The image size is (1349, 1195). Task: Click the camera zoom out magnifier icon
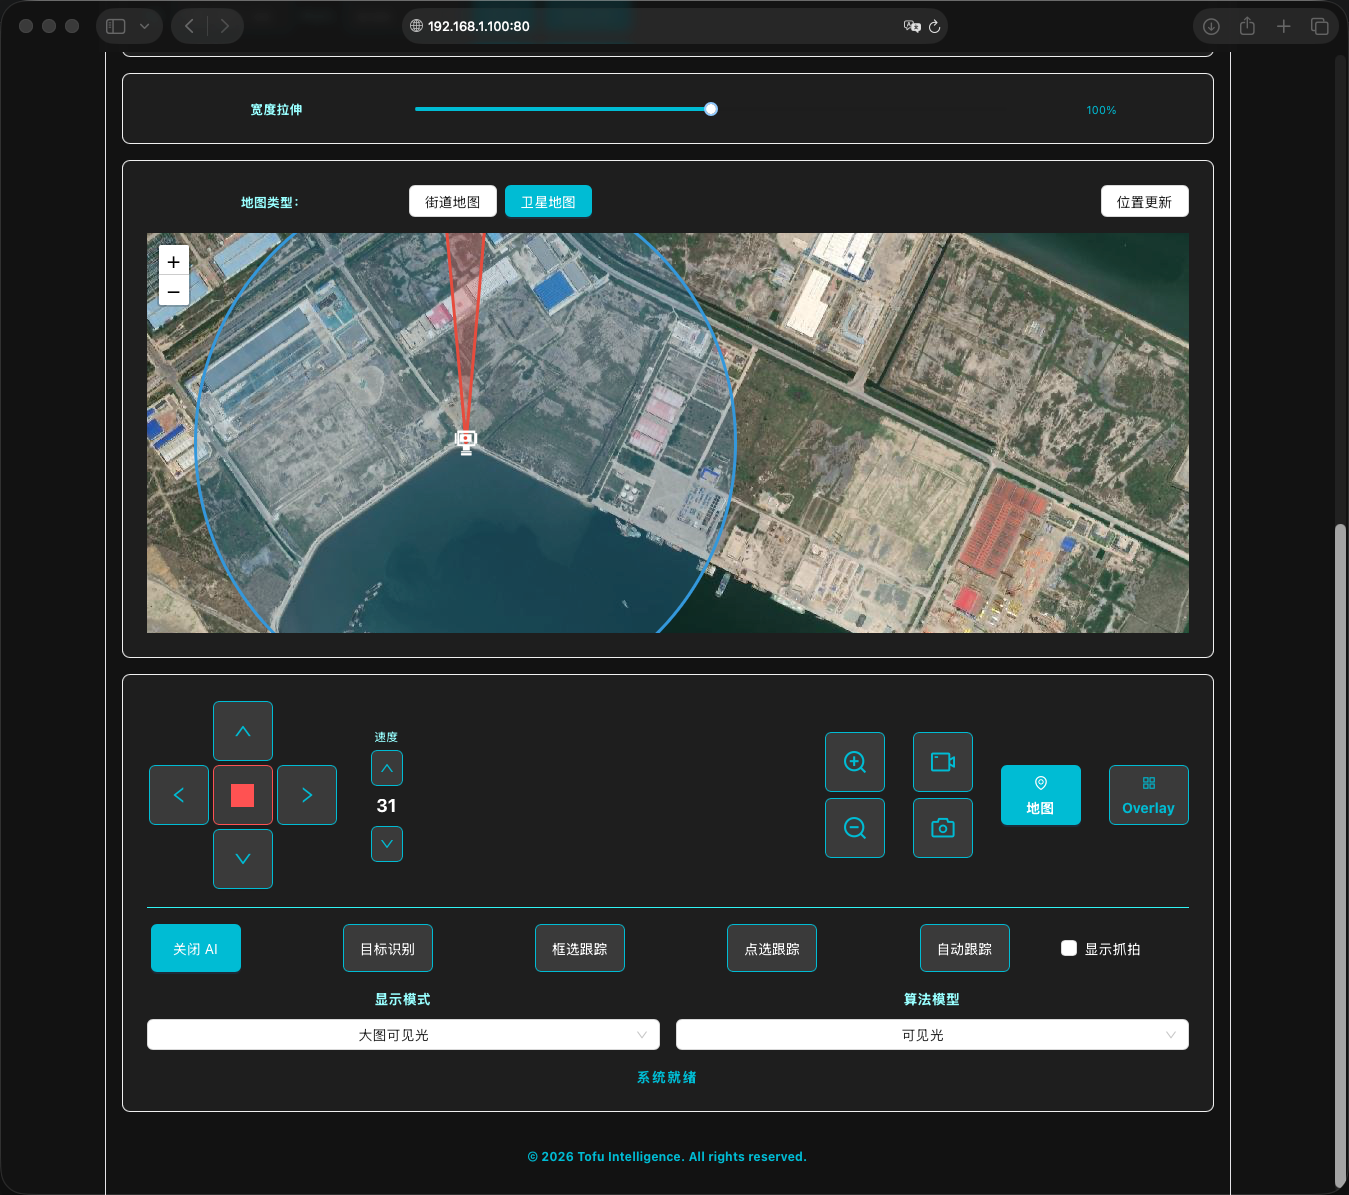point(854,828)
